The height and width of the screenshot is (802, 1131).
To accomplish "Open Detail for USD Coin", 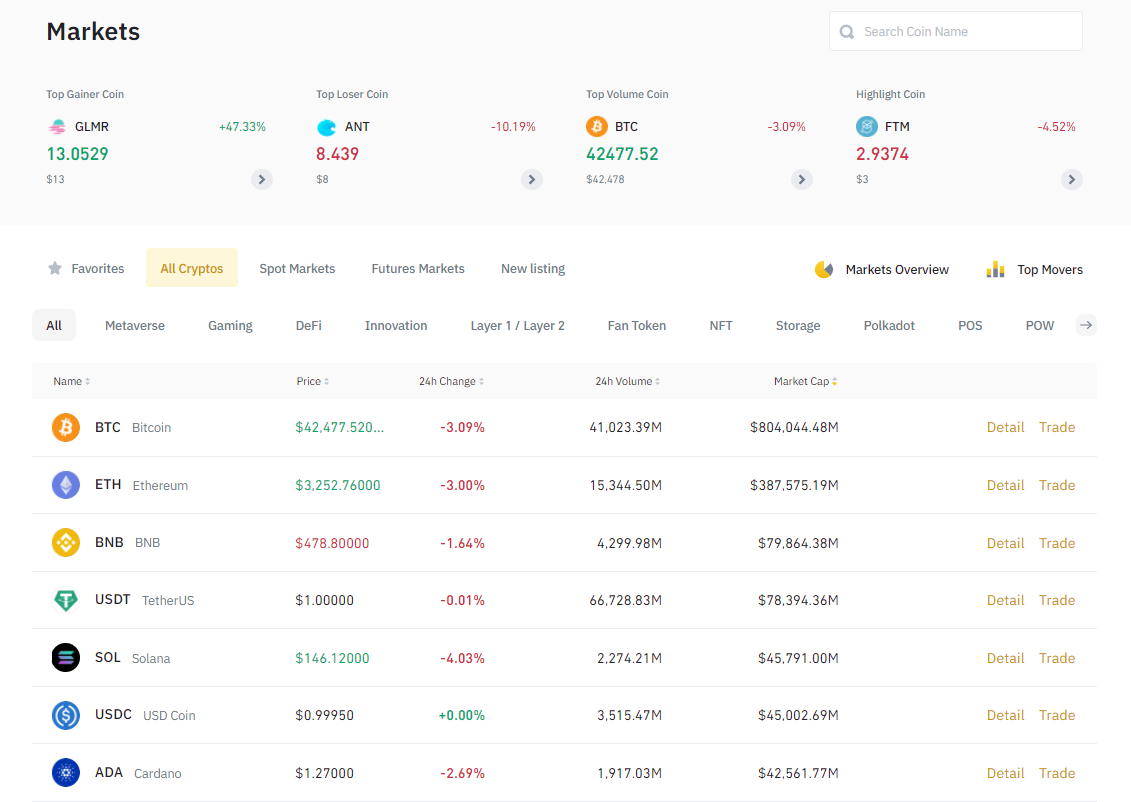I will [1005, 715].
